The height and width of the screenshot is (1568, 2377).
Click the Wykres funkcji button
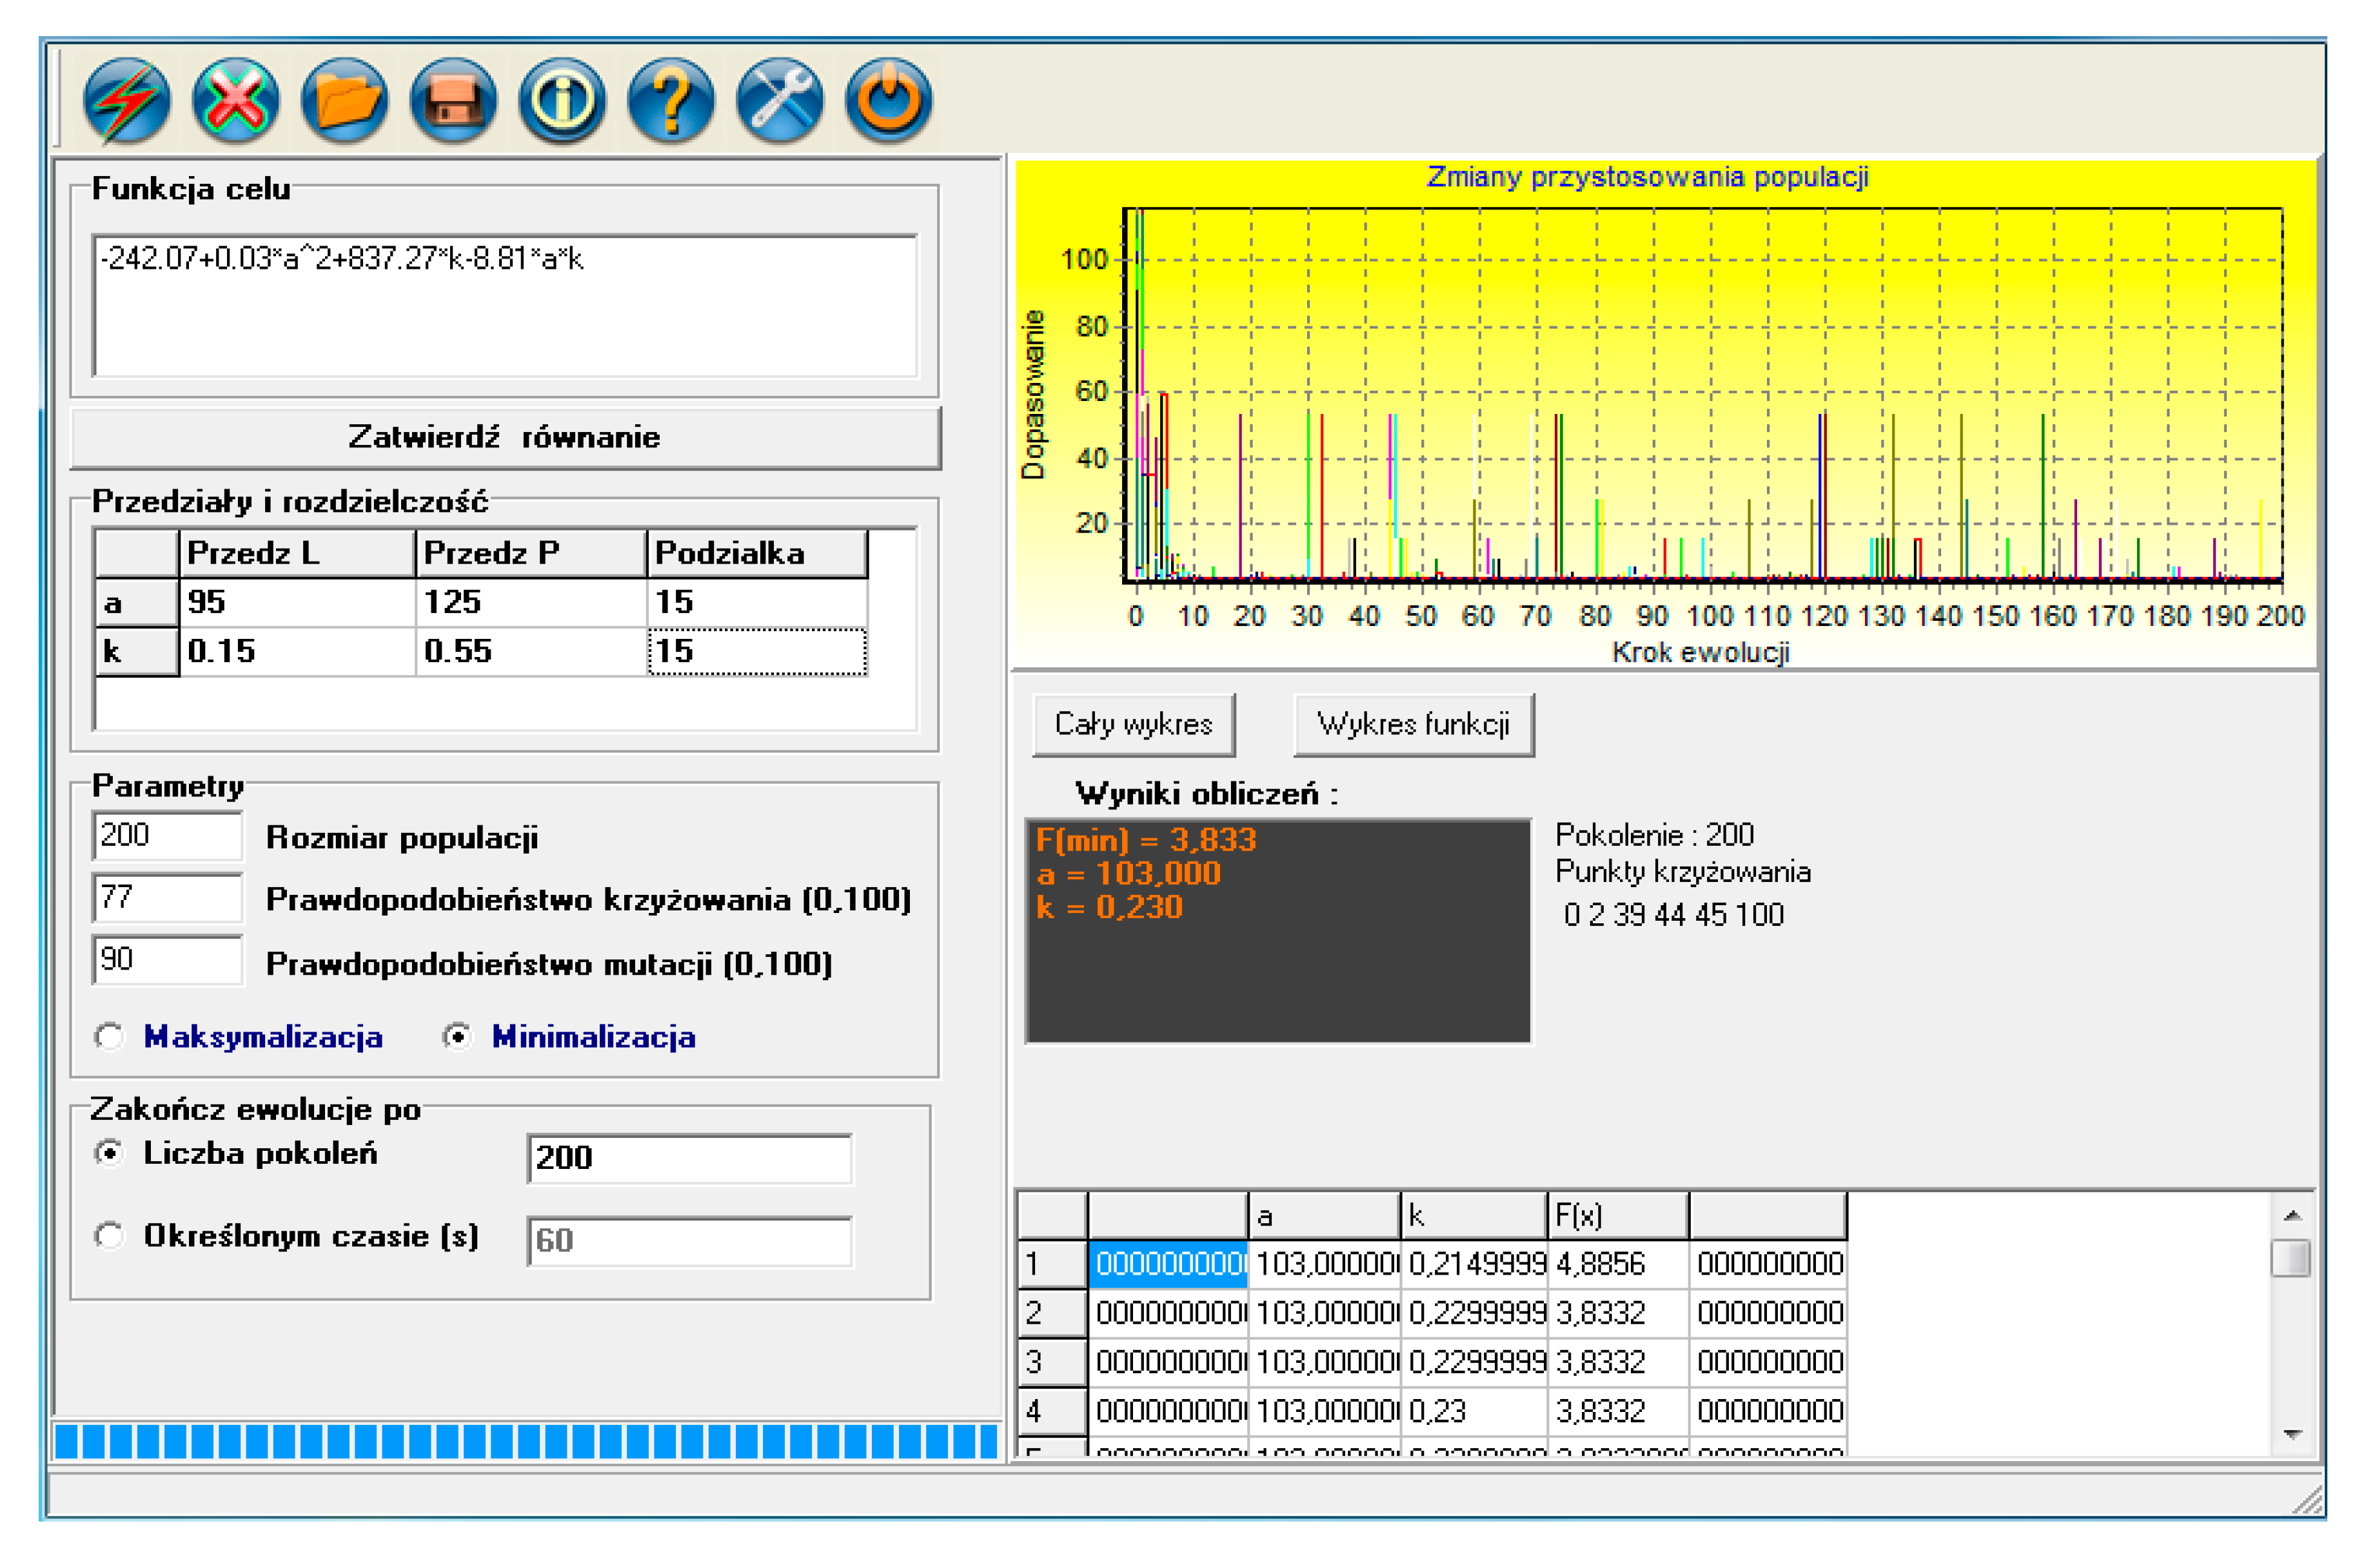[x=1414, y=725]
